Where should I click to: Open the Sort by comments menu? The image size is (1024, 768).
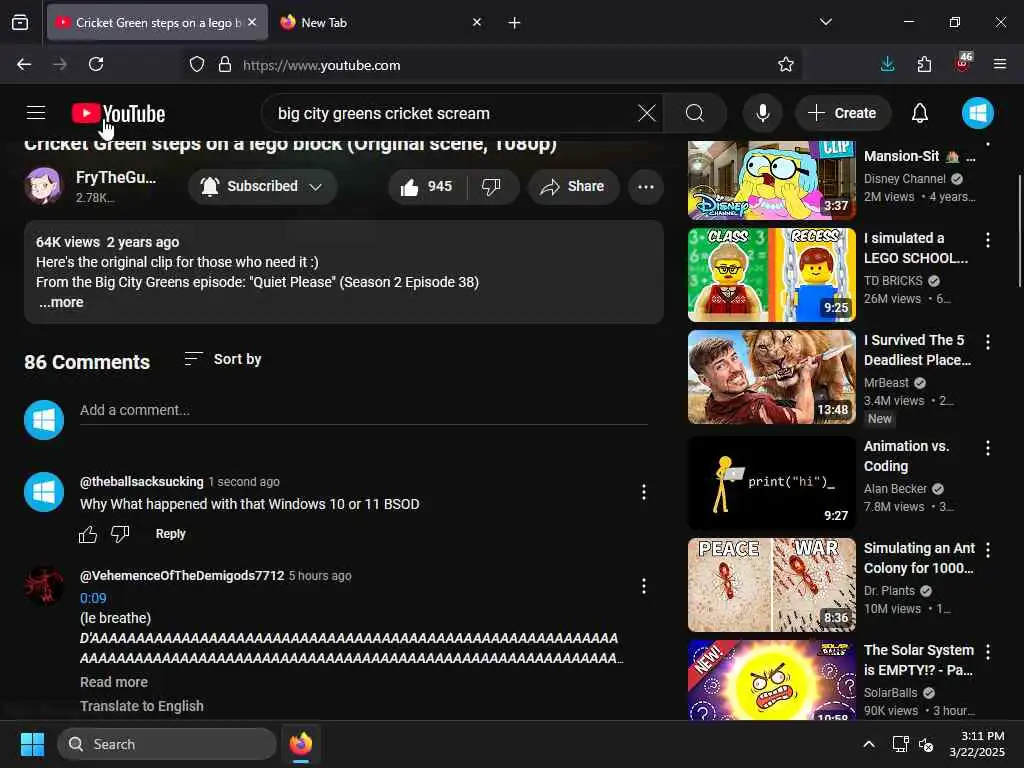[x=223, y=359]
